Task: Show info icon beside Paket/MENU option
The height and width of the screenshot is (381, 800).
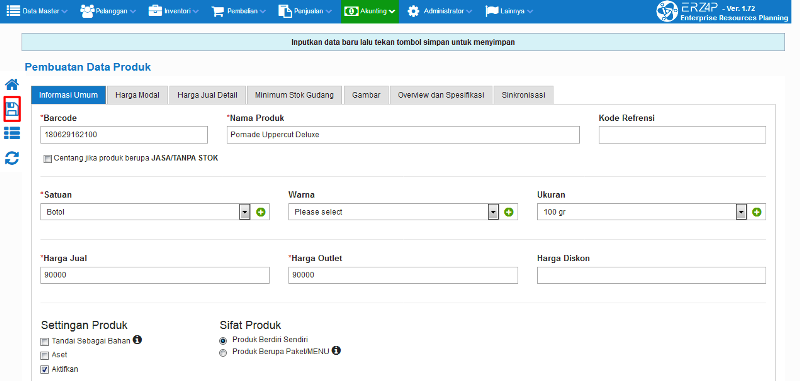Action: click(336, 351)
